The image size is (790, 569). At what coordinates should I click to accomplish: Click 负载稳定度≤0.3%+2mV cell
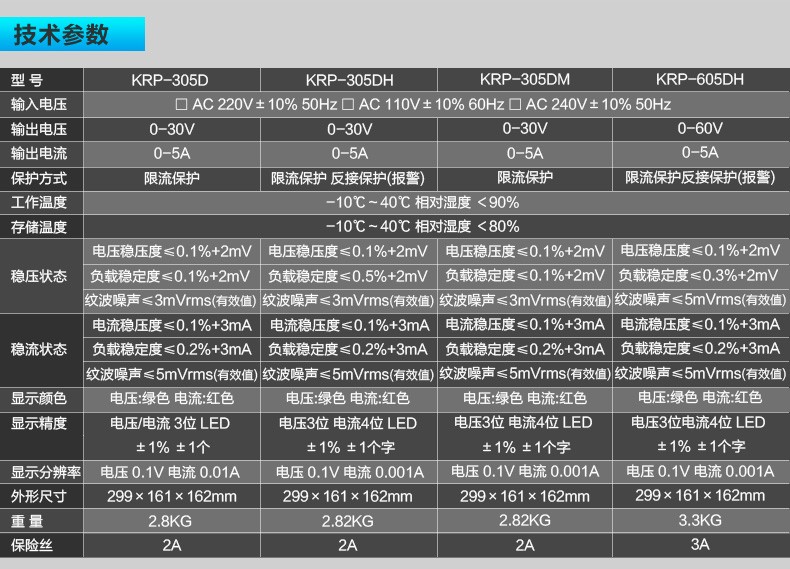700,276
